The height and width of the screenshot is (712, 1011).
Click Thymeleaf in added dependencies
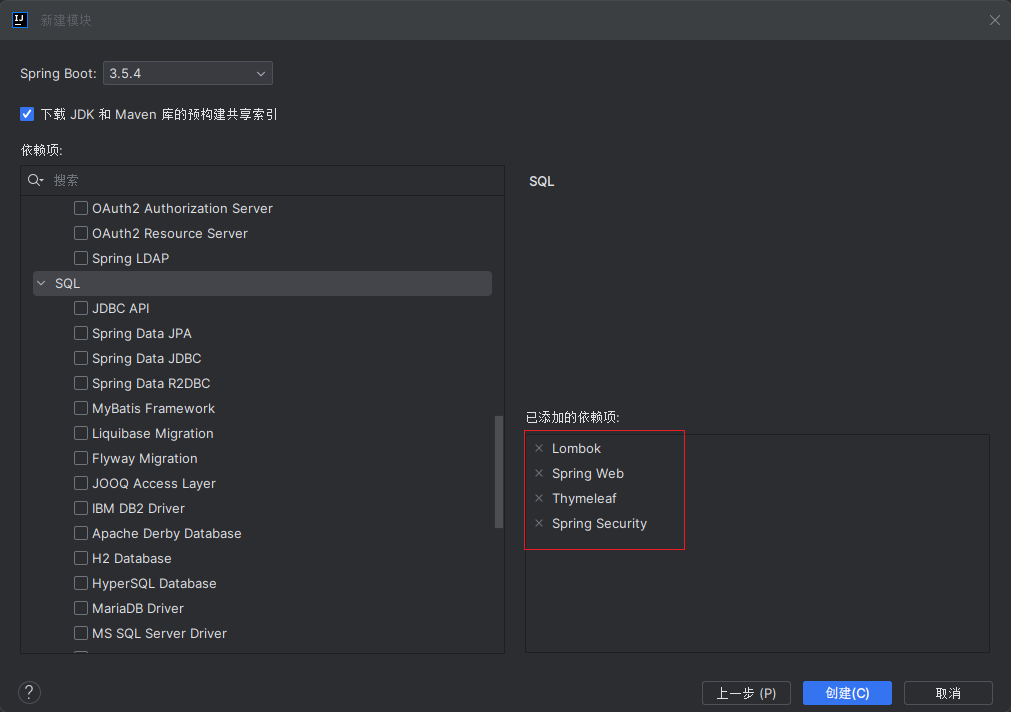pyautogui.click(x=584, y=499)
